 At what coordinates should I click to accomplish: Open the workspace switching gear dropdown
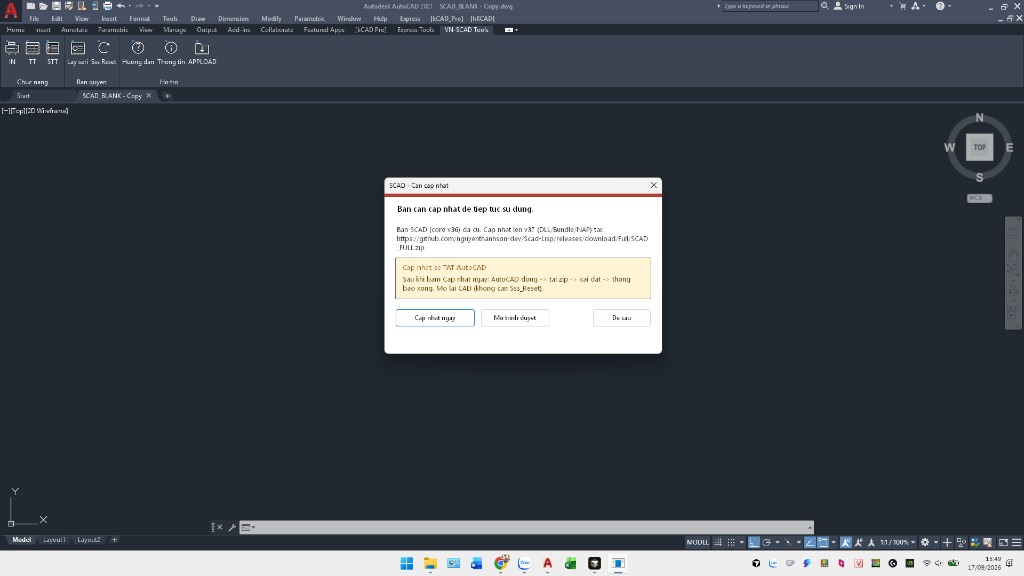pyautogui.click(x=936, y=542)
